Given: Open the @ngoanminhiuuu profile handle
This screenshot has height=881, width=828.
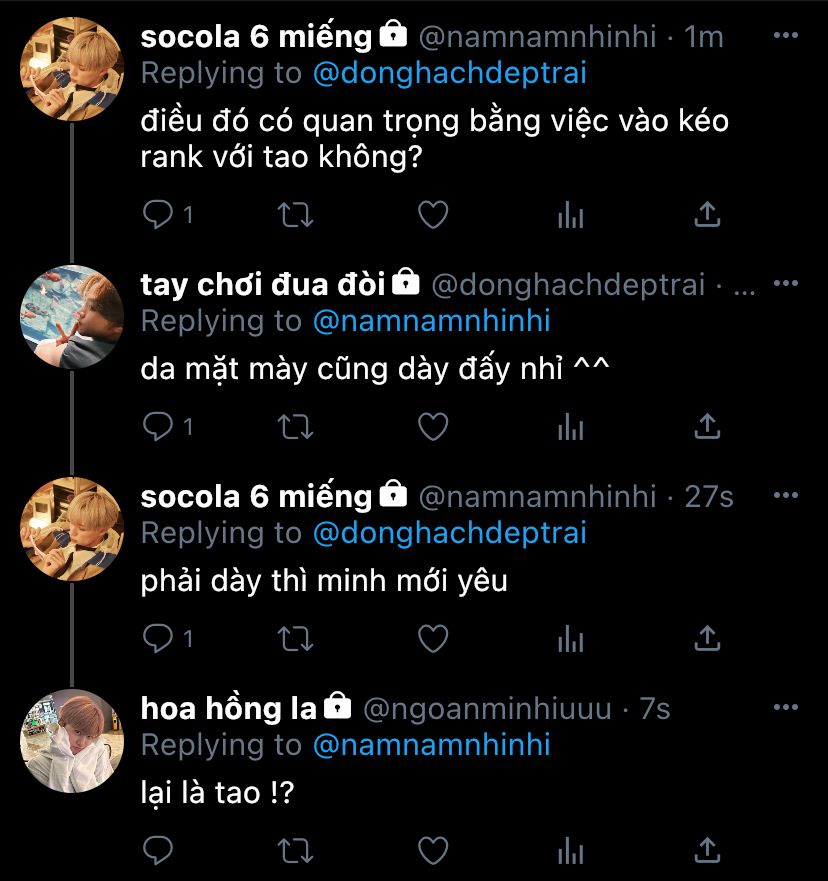Looking at the screenshot, I should pos(486,710).
